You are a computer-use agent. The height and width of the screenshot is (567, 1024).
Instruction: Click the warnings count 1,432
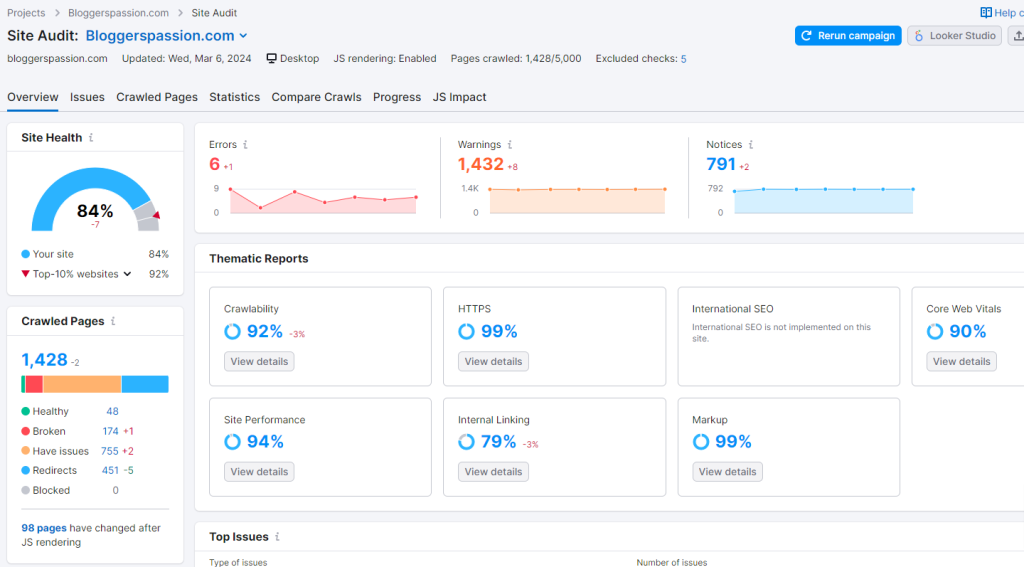coord(481,164)
